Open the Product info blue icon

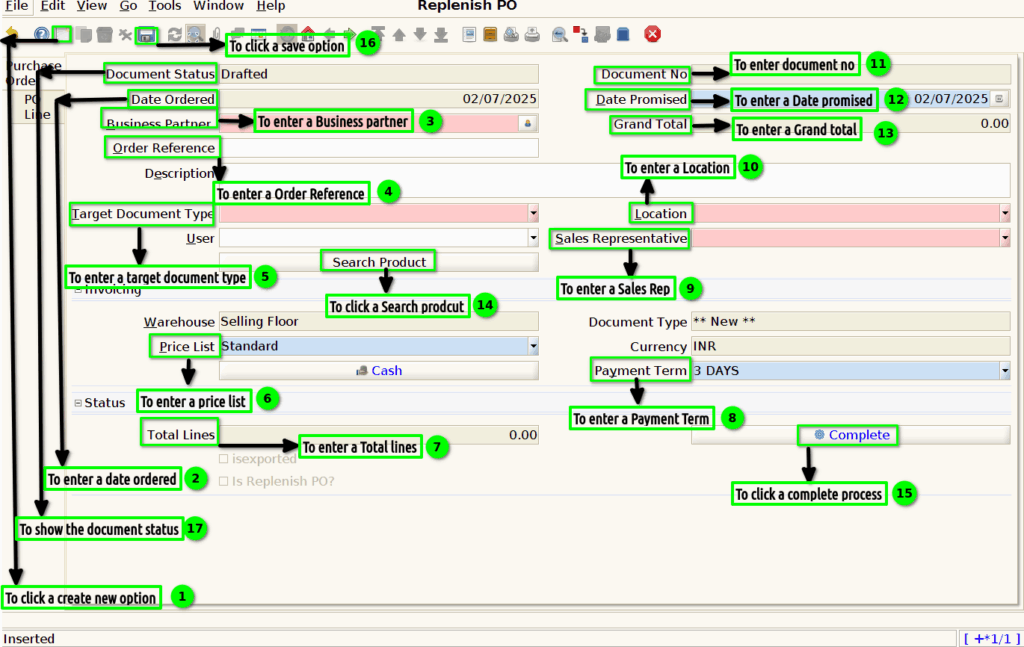click(623, 34)
